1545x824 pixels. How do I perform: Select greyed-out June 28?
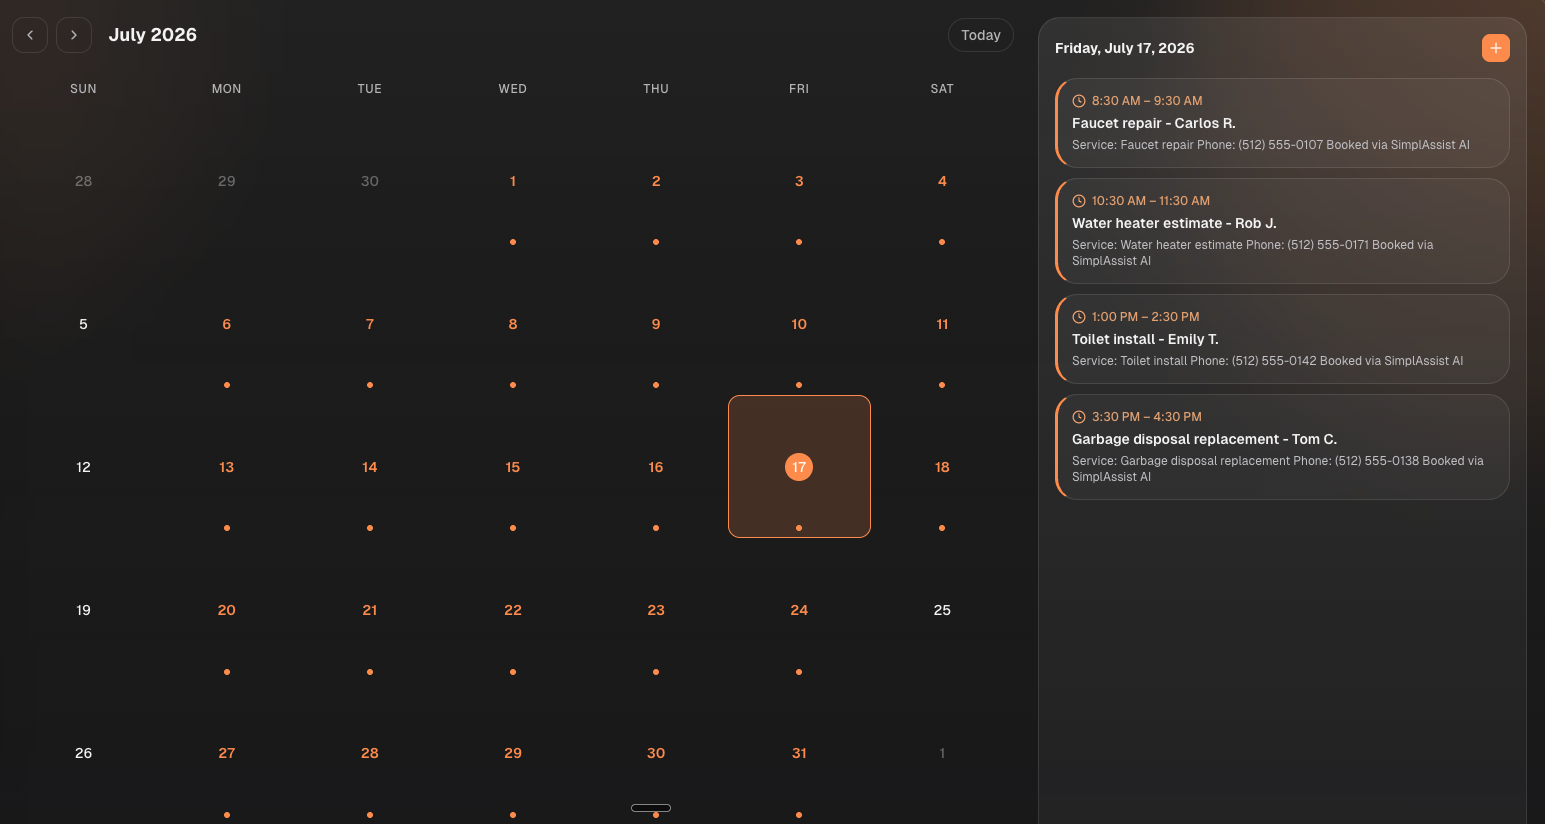(83, 181)
